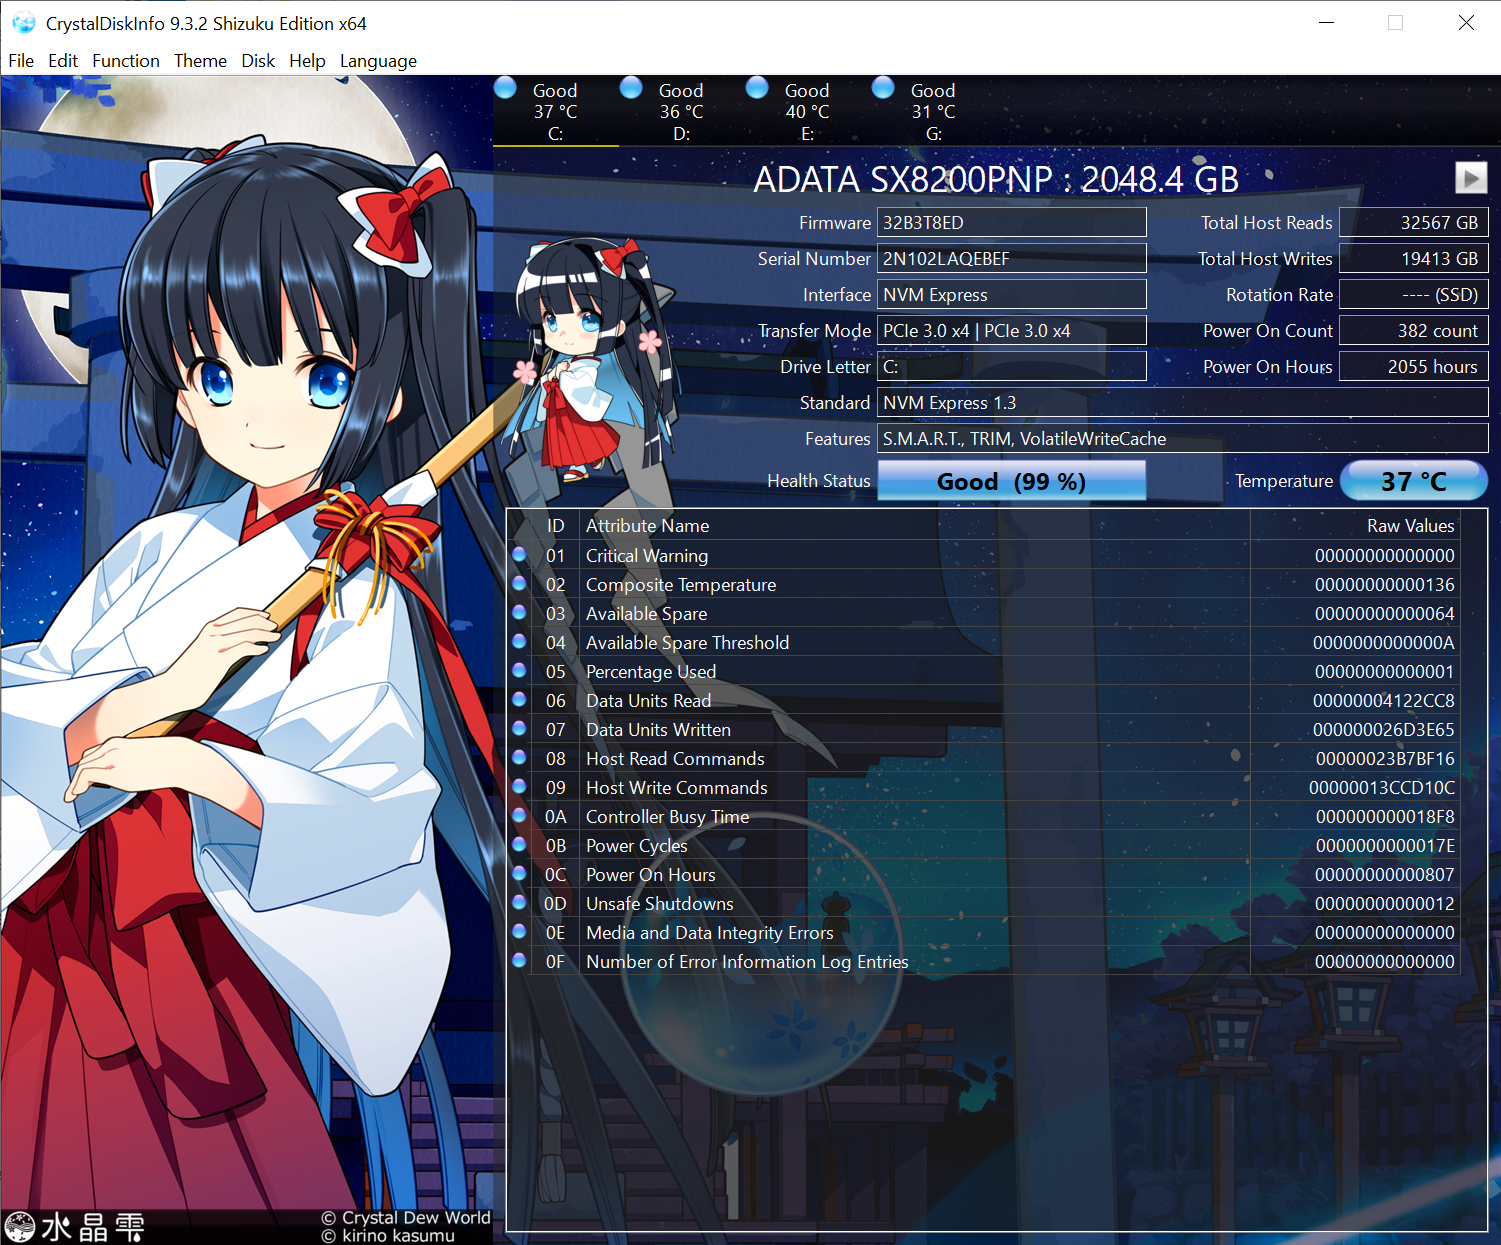This screenshot has height=1245, width=1501.
Task: Select Media and Data Integrity Errors name
Action: click(x=709, y=932)
